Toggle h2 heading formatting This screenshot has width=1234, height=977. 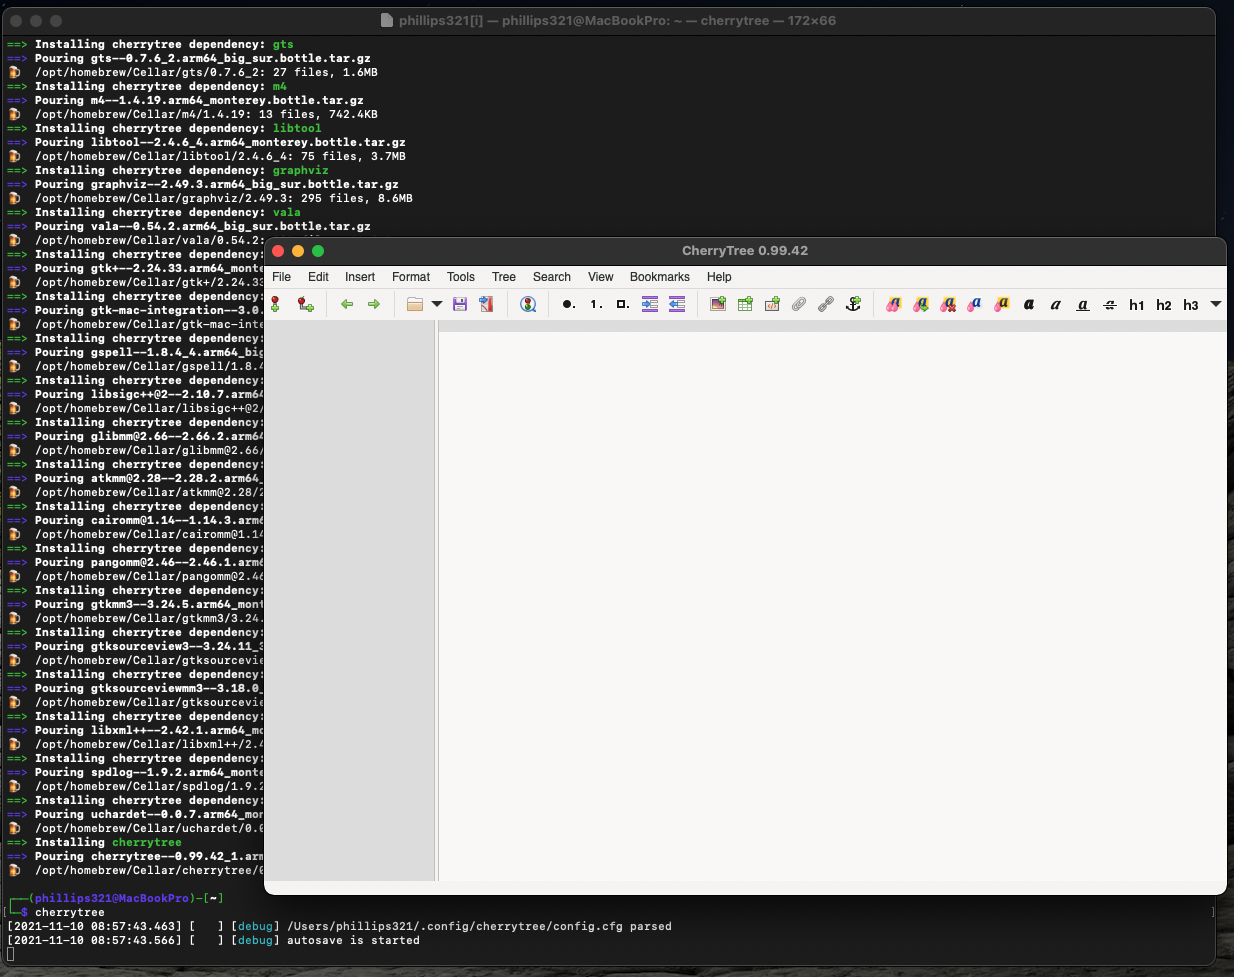1164,304
